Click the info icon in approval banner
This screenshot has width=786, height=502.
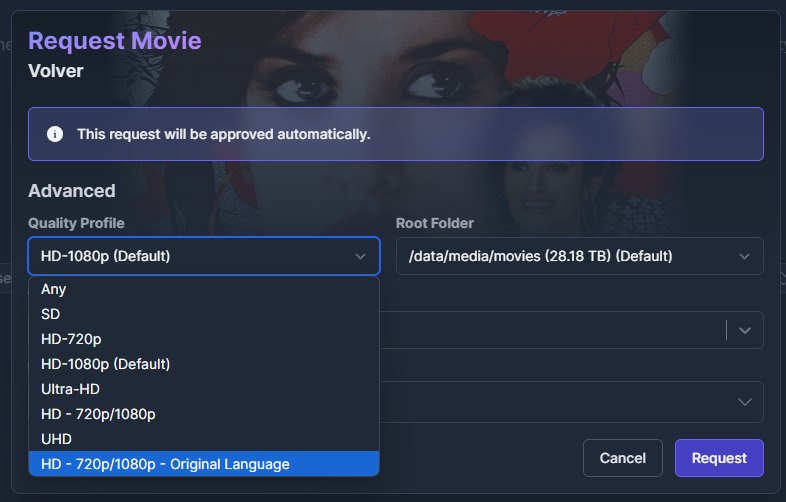click(x=55, y=134)
